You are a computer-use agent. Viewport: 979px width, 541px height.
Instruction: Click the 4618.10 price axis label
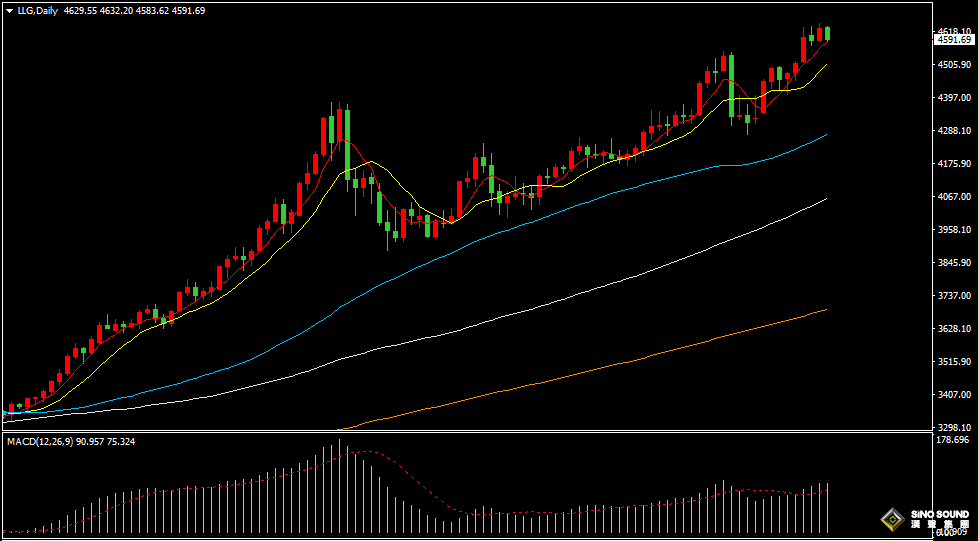955,31
